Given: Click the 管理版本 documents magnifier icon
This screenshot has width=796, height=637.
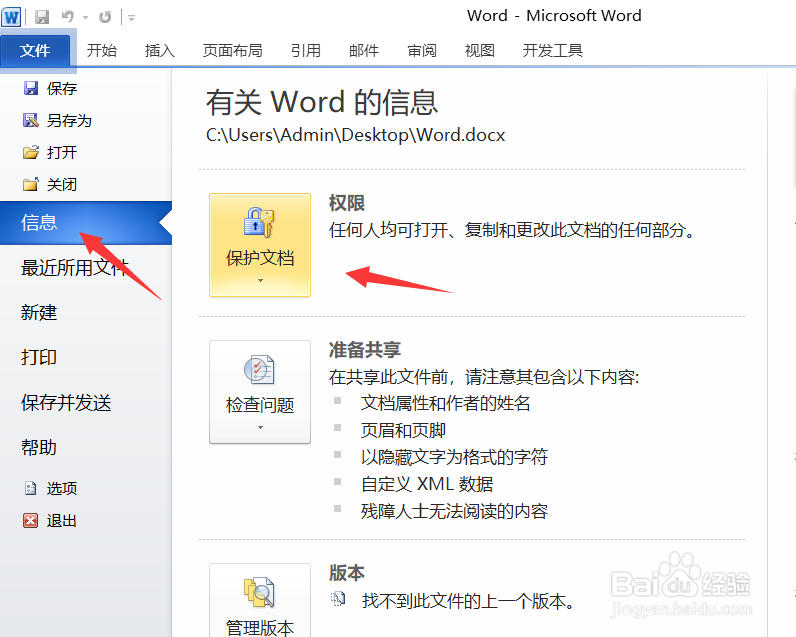Looking at the screenshot, I should coord(259,592).
